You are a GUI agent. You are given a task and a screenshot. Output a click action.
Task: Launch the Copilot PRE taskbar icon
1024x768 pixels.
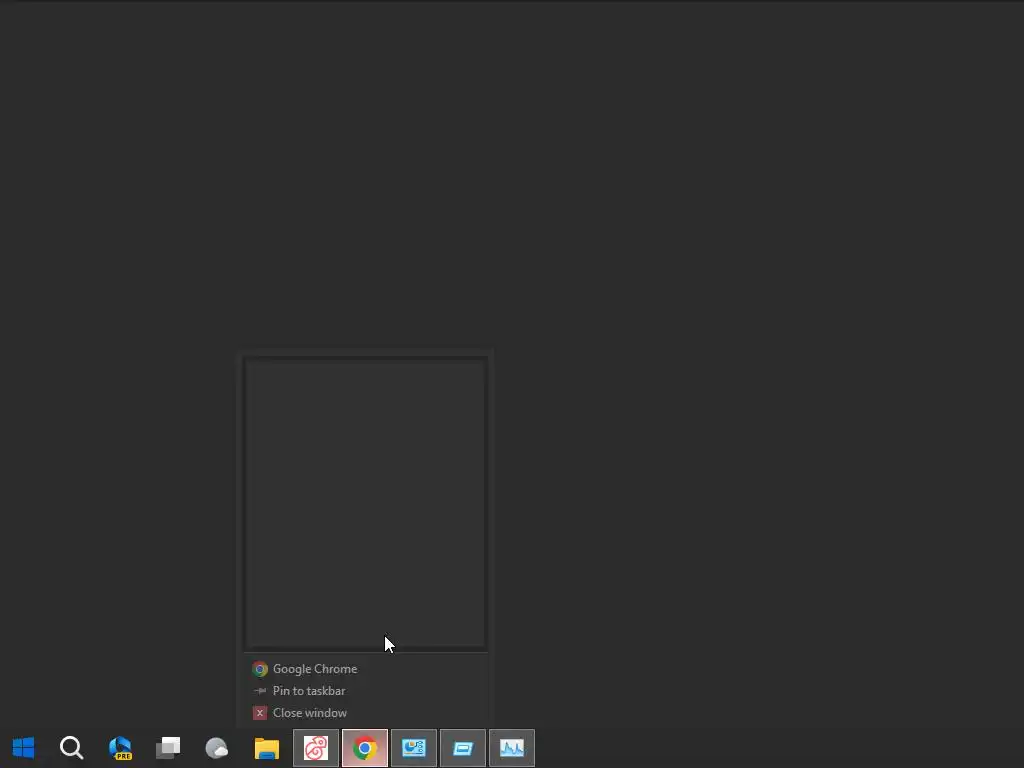120,748
